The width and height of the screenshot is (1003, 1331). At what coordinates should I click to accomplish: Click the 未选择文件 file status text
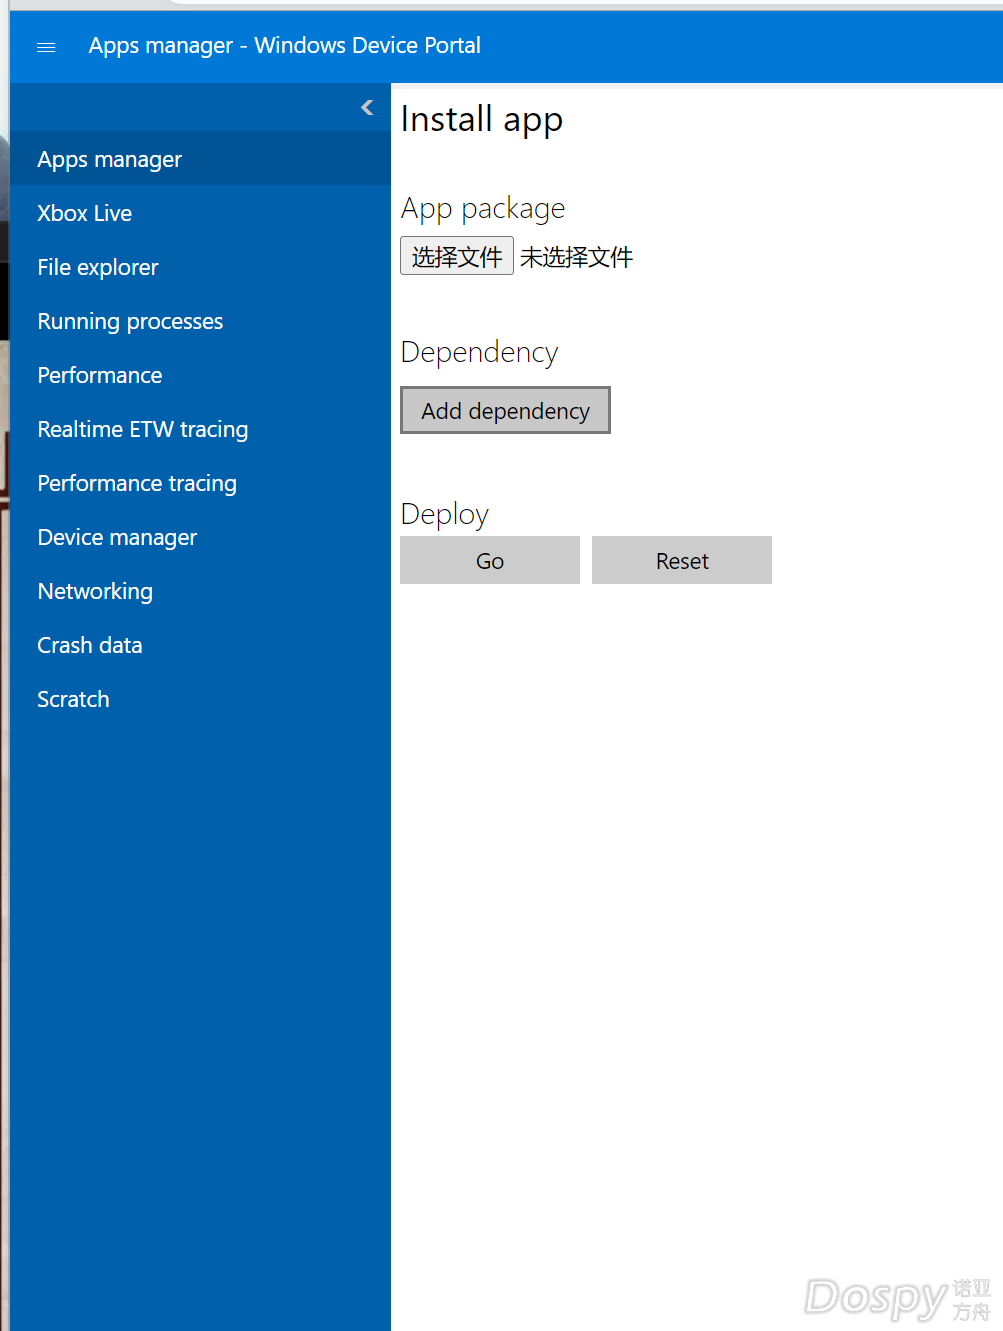click(576, 258)
